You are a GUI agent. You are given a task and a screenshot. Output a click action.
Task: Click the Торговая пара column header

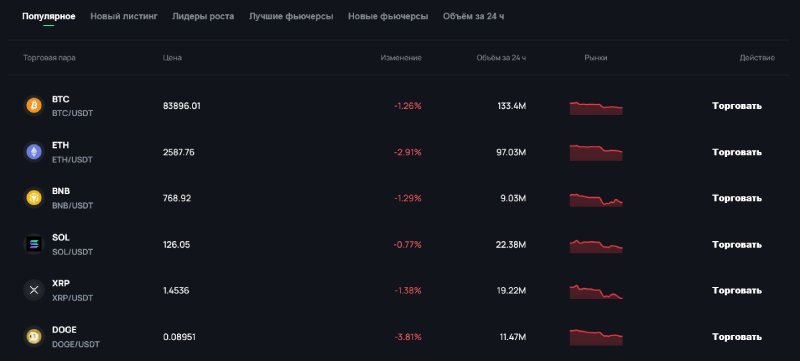point(49,58)
